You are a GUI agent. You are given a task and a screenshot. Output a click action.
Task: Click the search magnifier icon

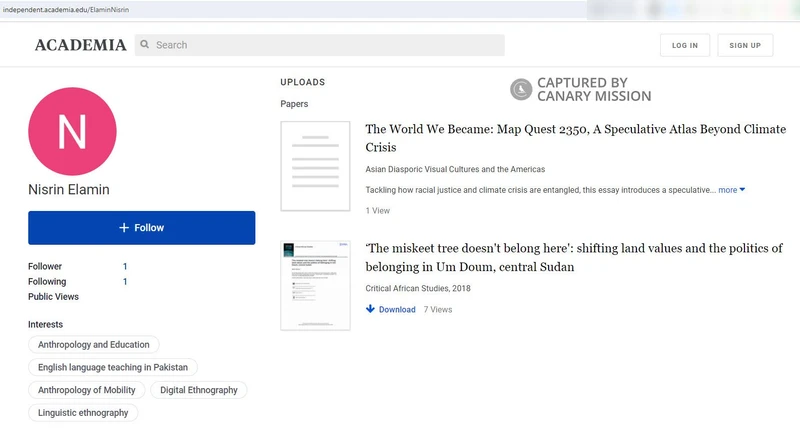tap(145, 45)
